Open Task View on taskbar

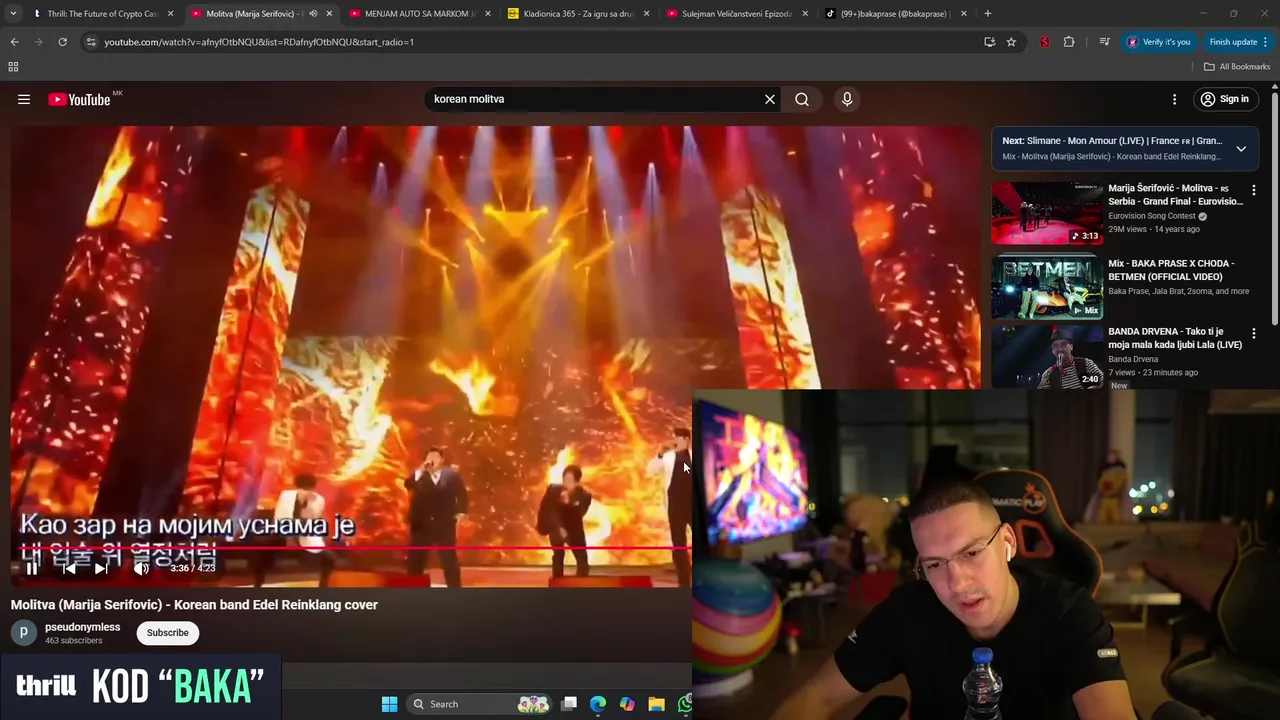click(569, 704)
